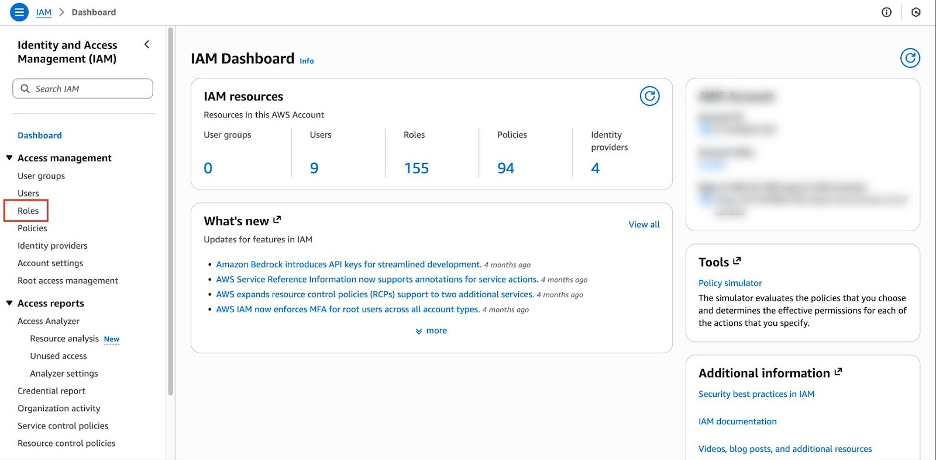The height and width of the screenshot is (460, 936).
Task: Click the hexagon settings icon in top bar
Action: pos(916,12)
